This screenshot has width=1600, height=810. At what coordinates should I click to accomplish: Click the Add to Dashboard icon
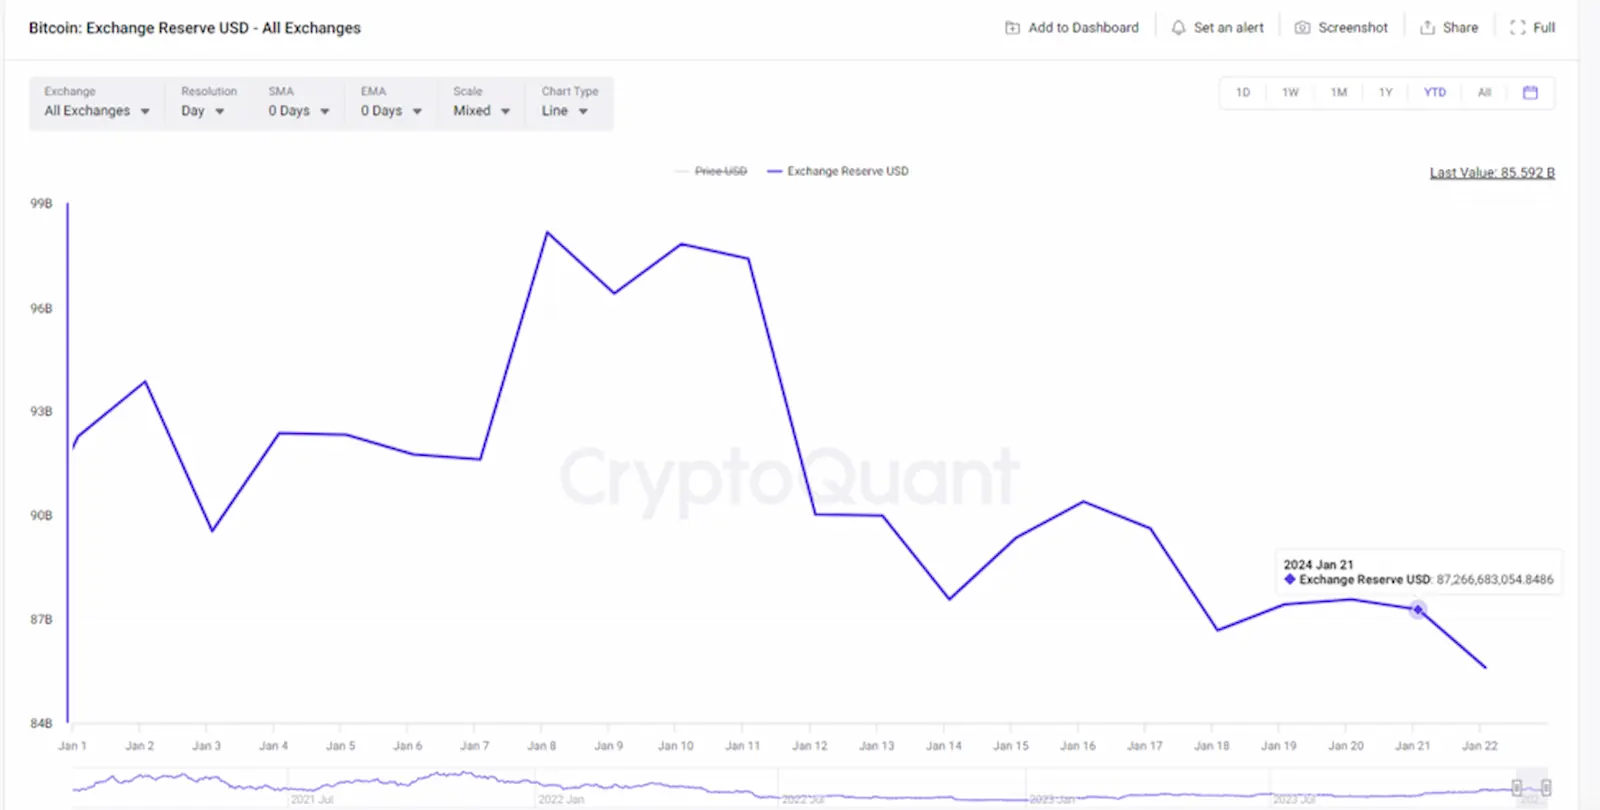(1012, 28)
